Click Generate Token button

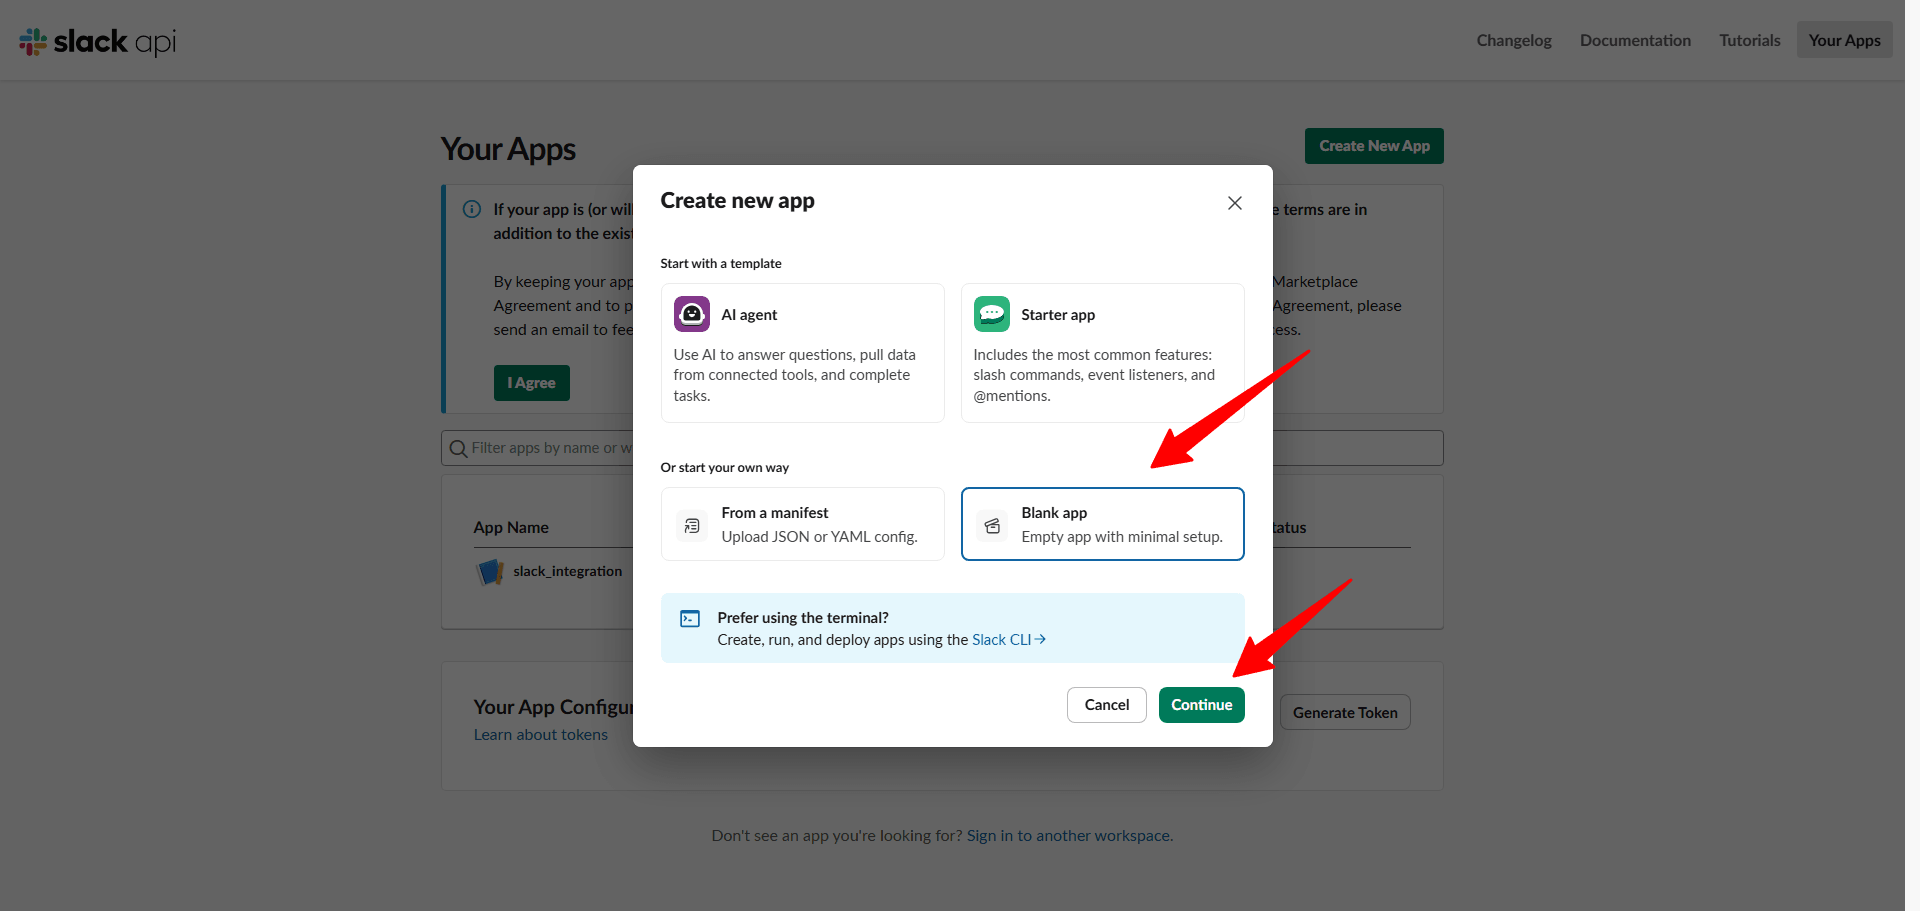[1345, 713]
